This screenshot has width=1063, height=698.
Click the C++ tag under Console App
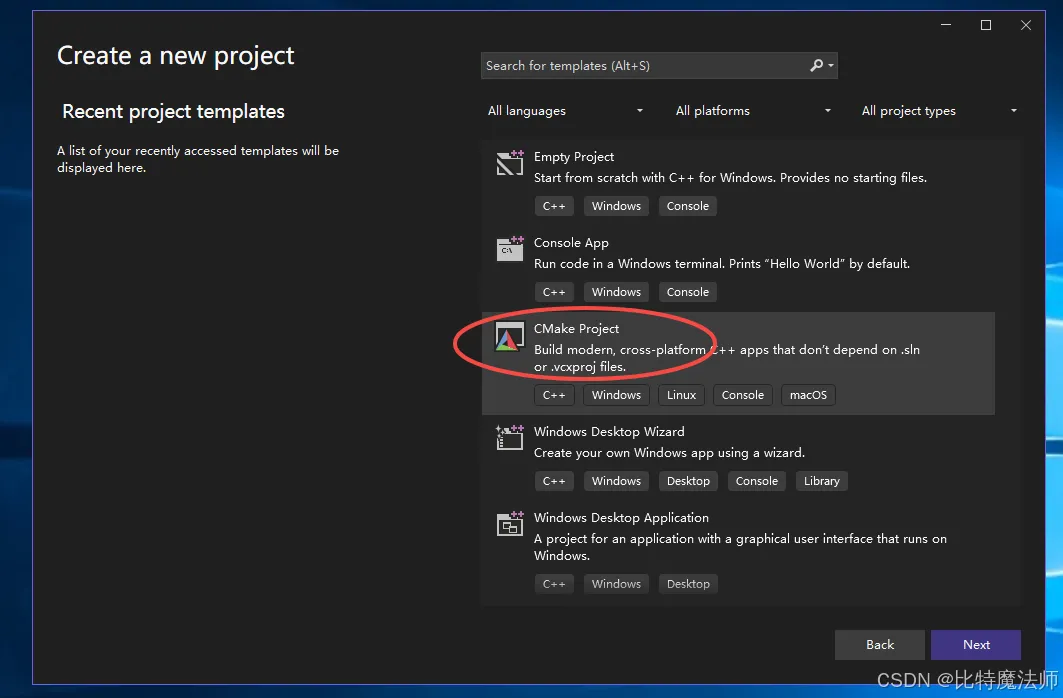click(x=554, y=292)
